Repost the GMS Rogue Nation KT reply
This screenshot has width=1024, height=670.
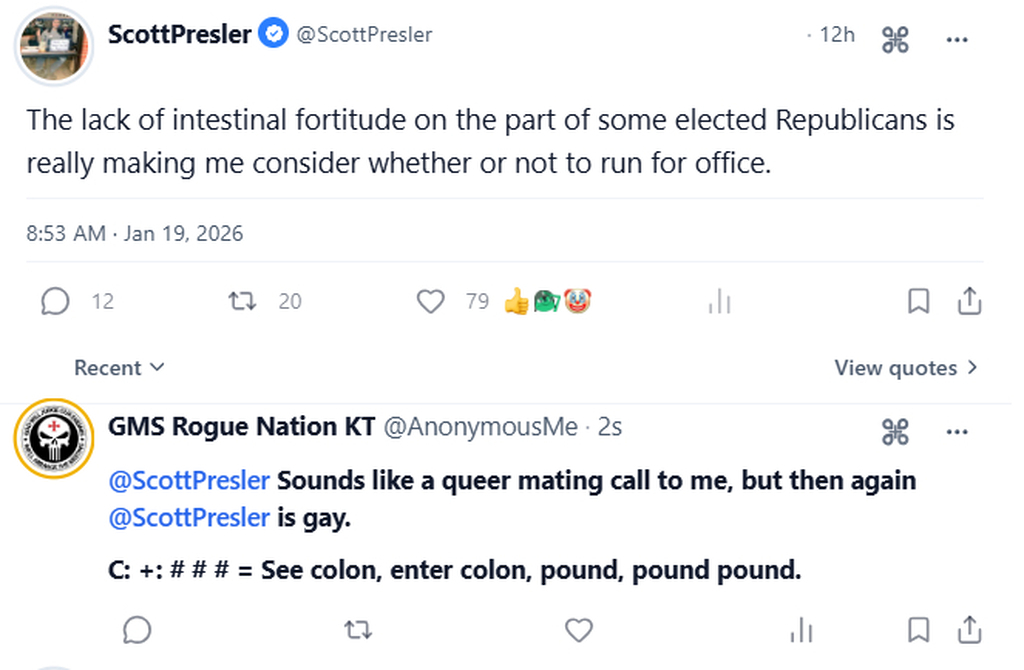click(x=357, y=629)
